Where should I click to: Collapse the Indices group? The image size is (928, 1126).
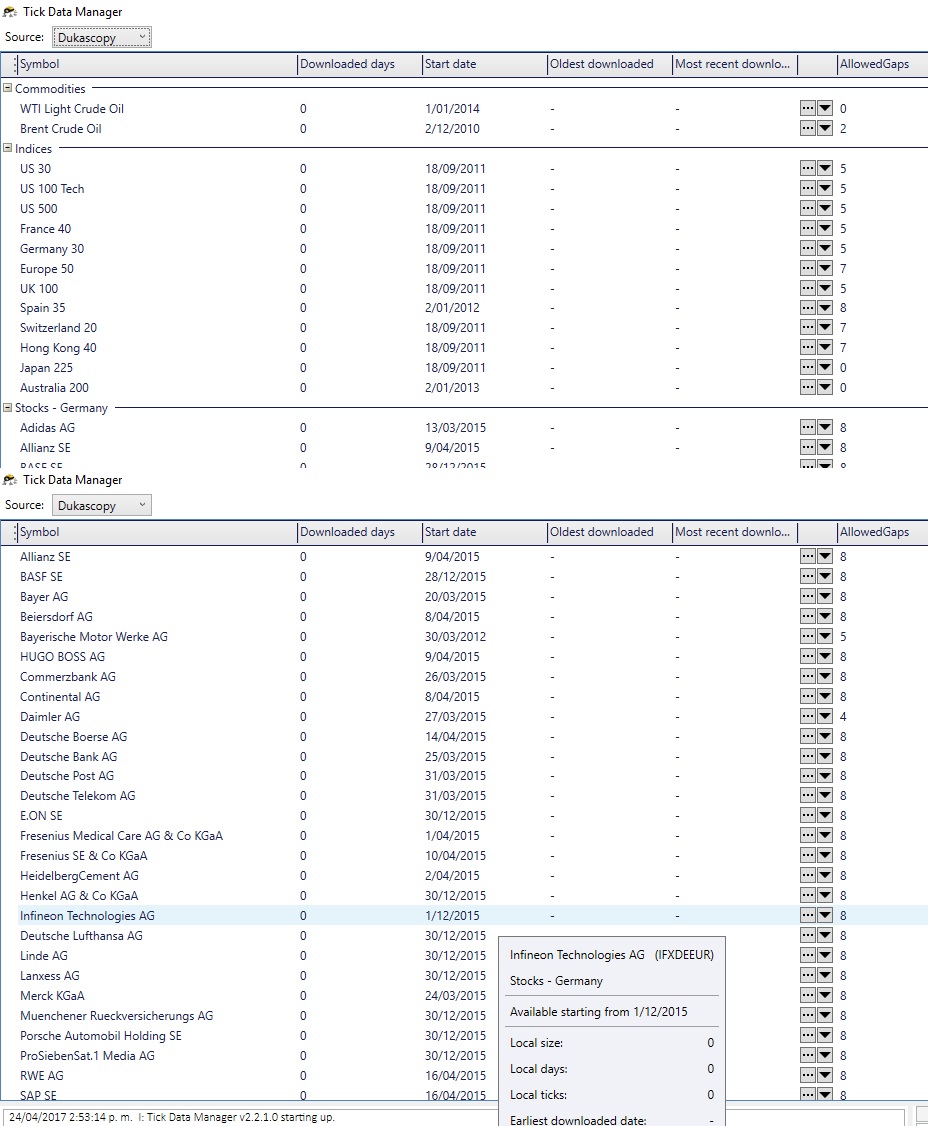(x=8, y=149)
